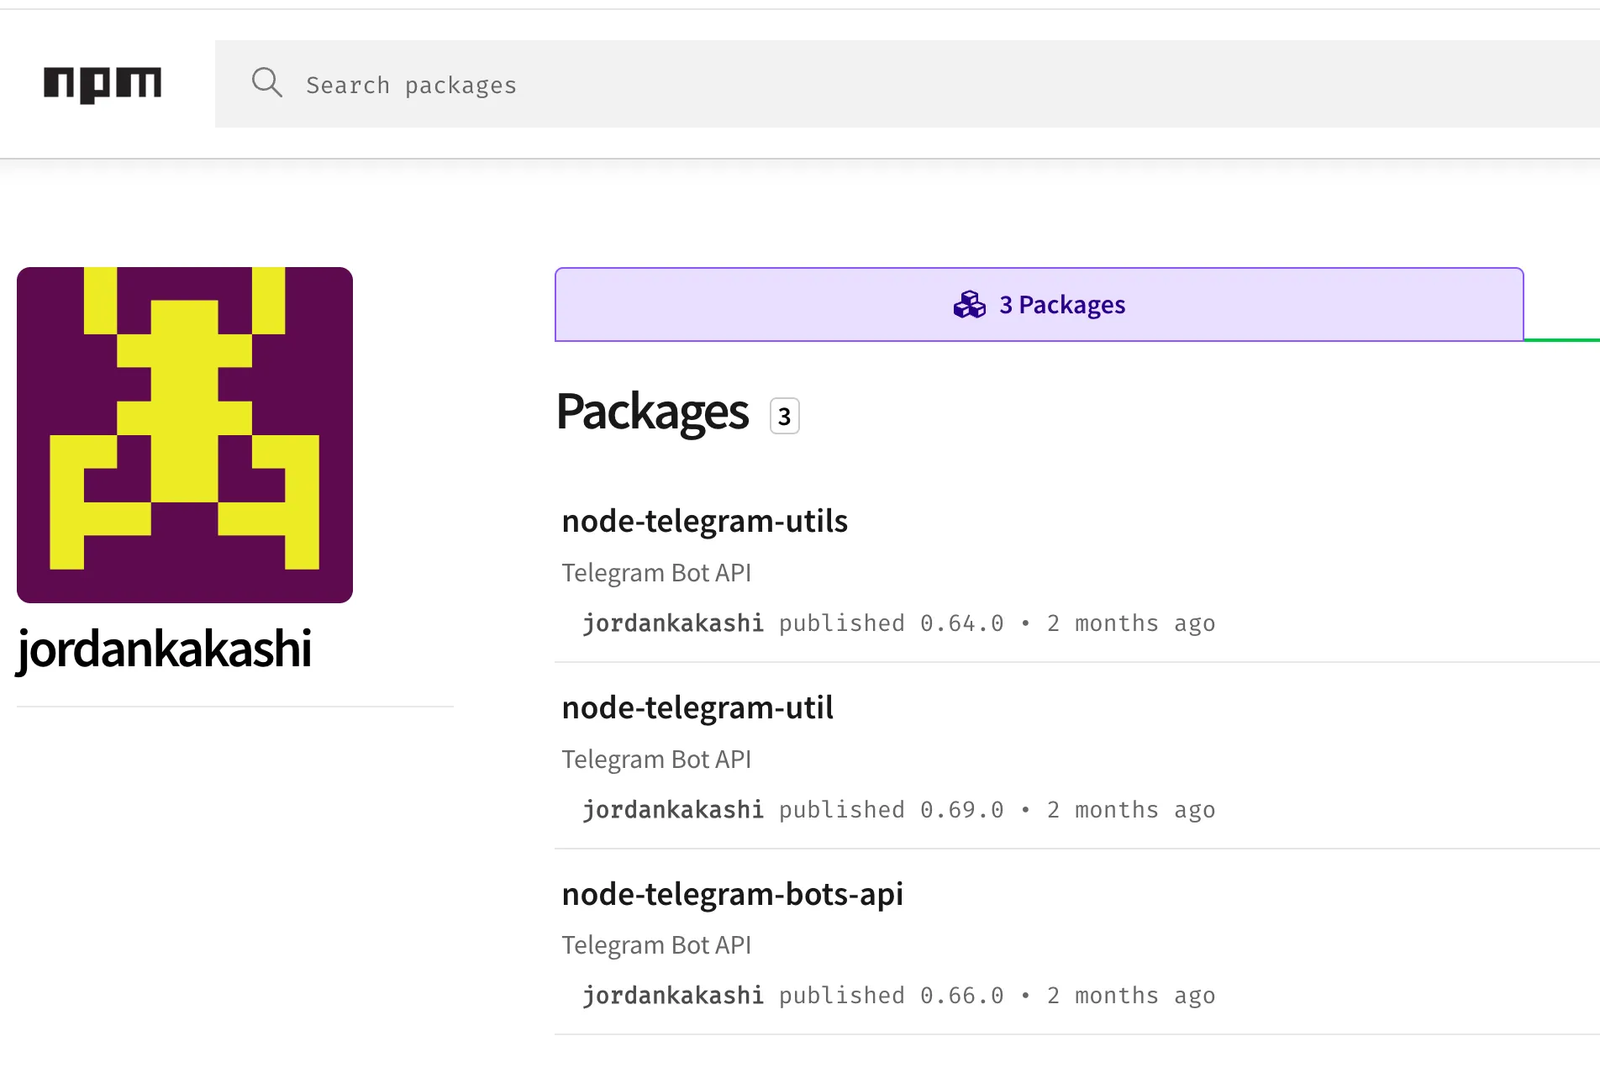The width and height of the screenshot is (1600, 1072).
Task: Click the package count badge showing 3
Action: (784, 416)
